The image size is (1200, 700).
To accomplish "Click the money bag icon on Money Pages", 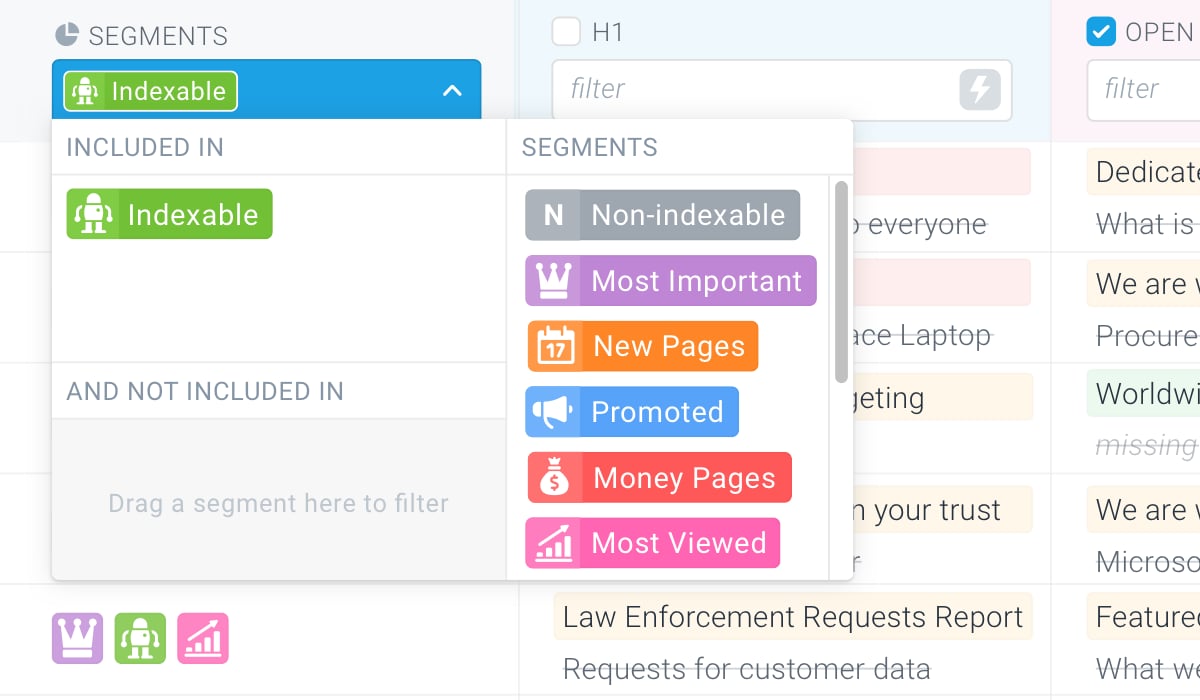I will point(555,478).
